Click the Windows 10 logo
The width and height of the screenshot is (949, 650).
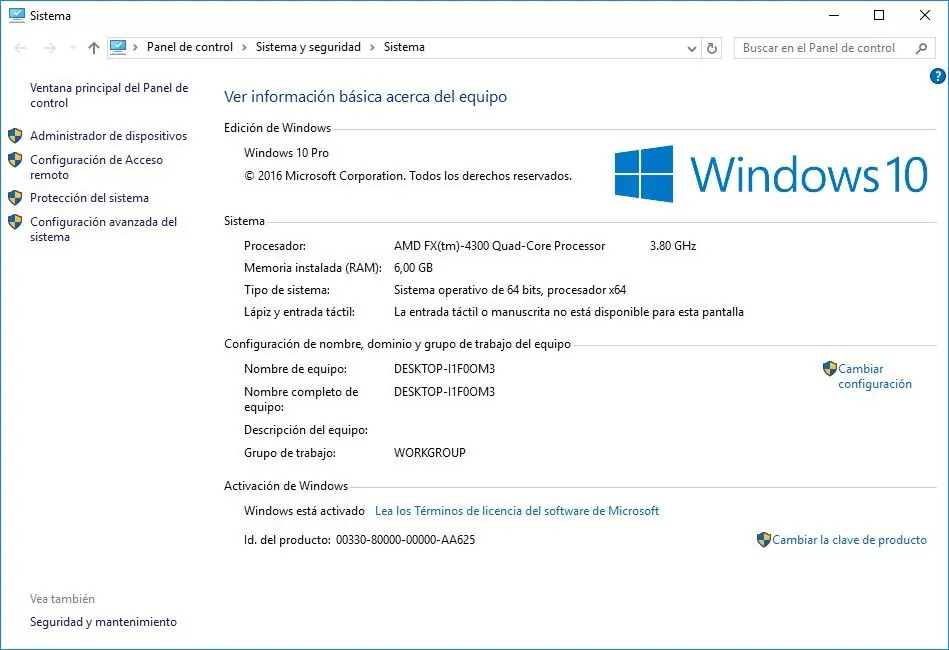[771, 174]
